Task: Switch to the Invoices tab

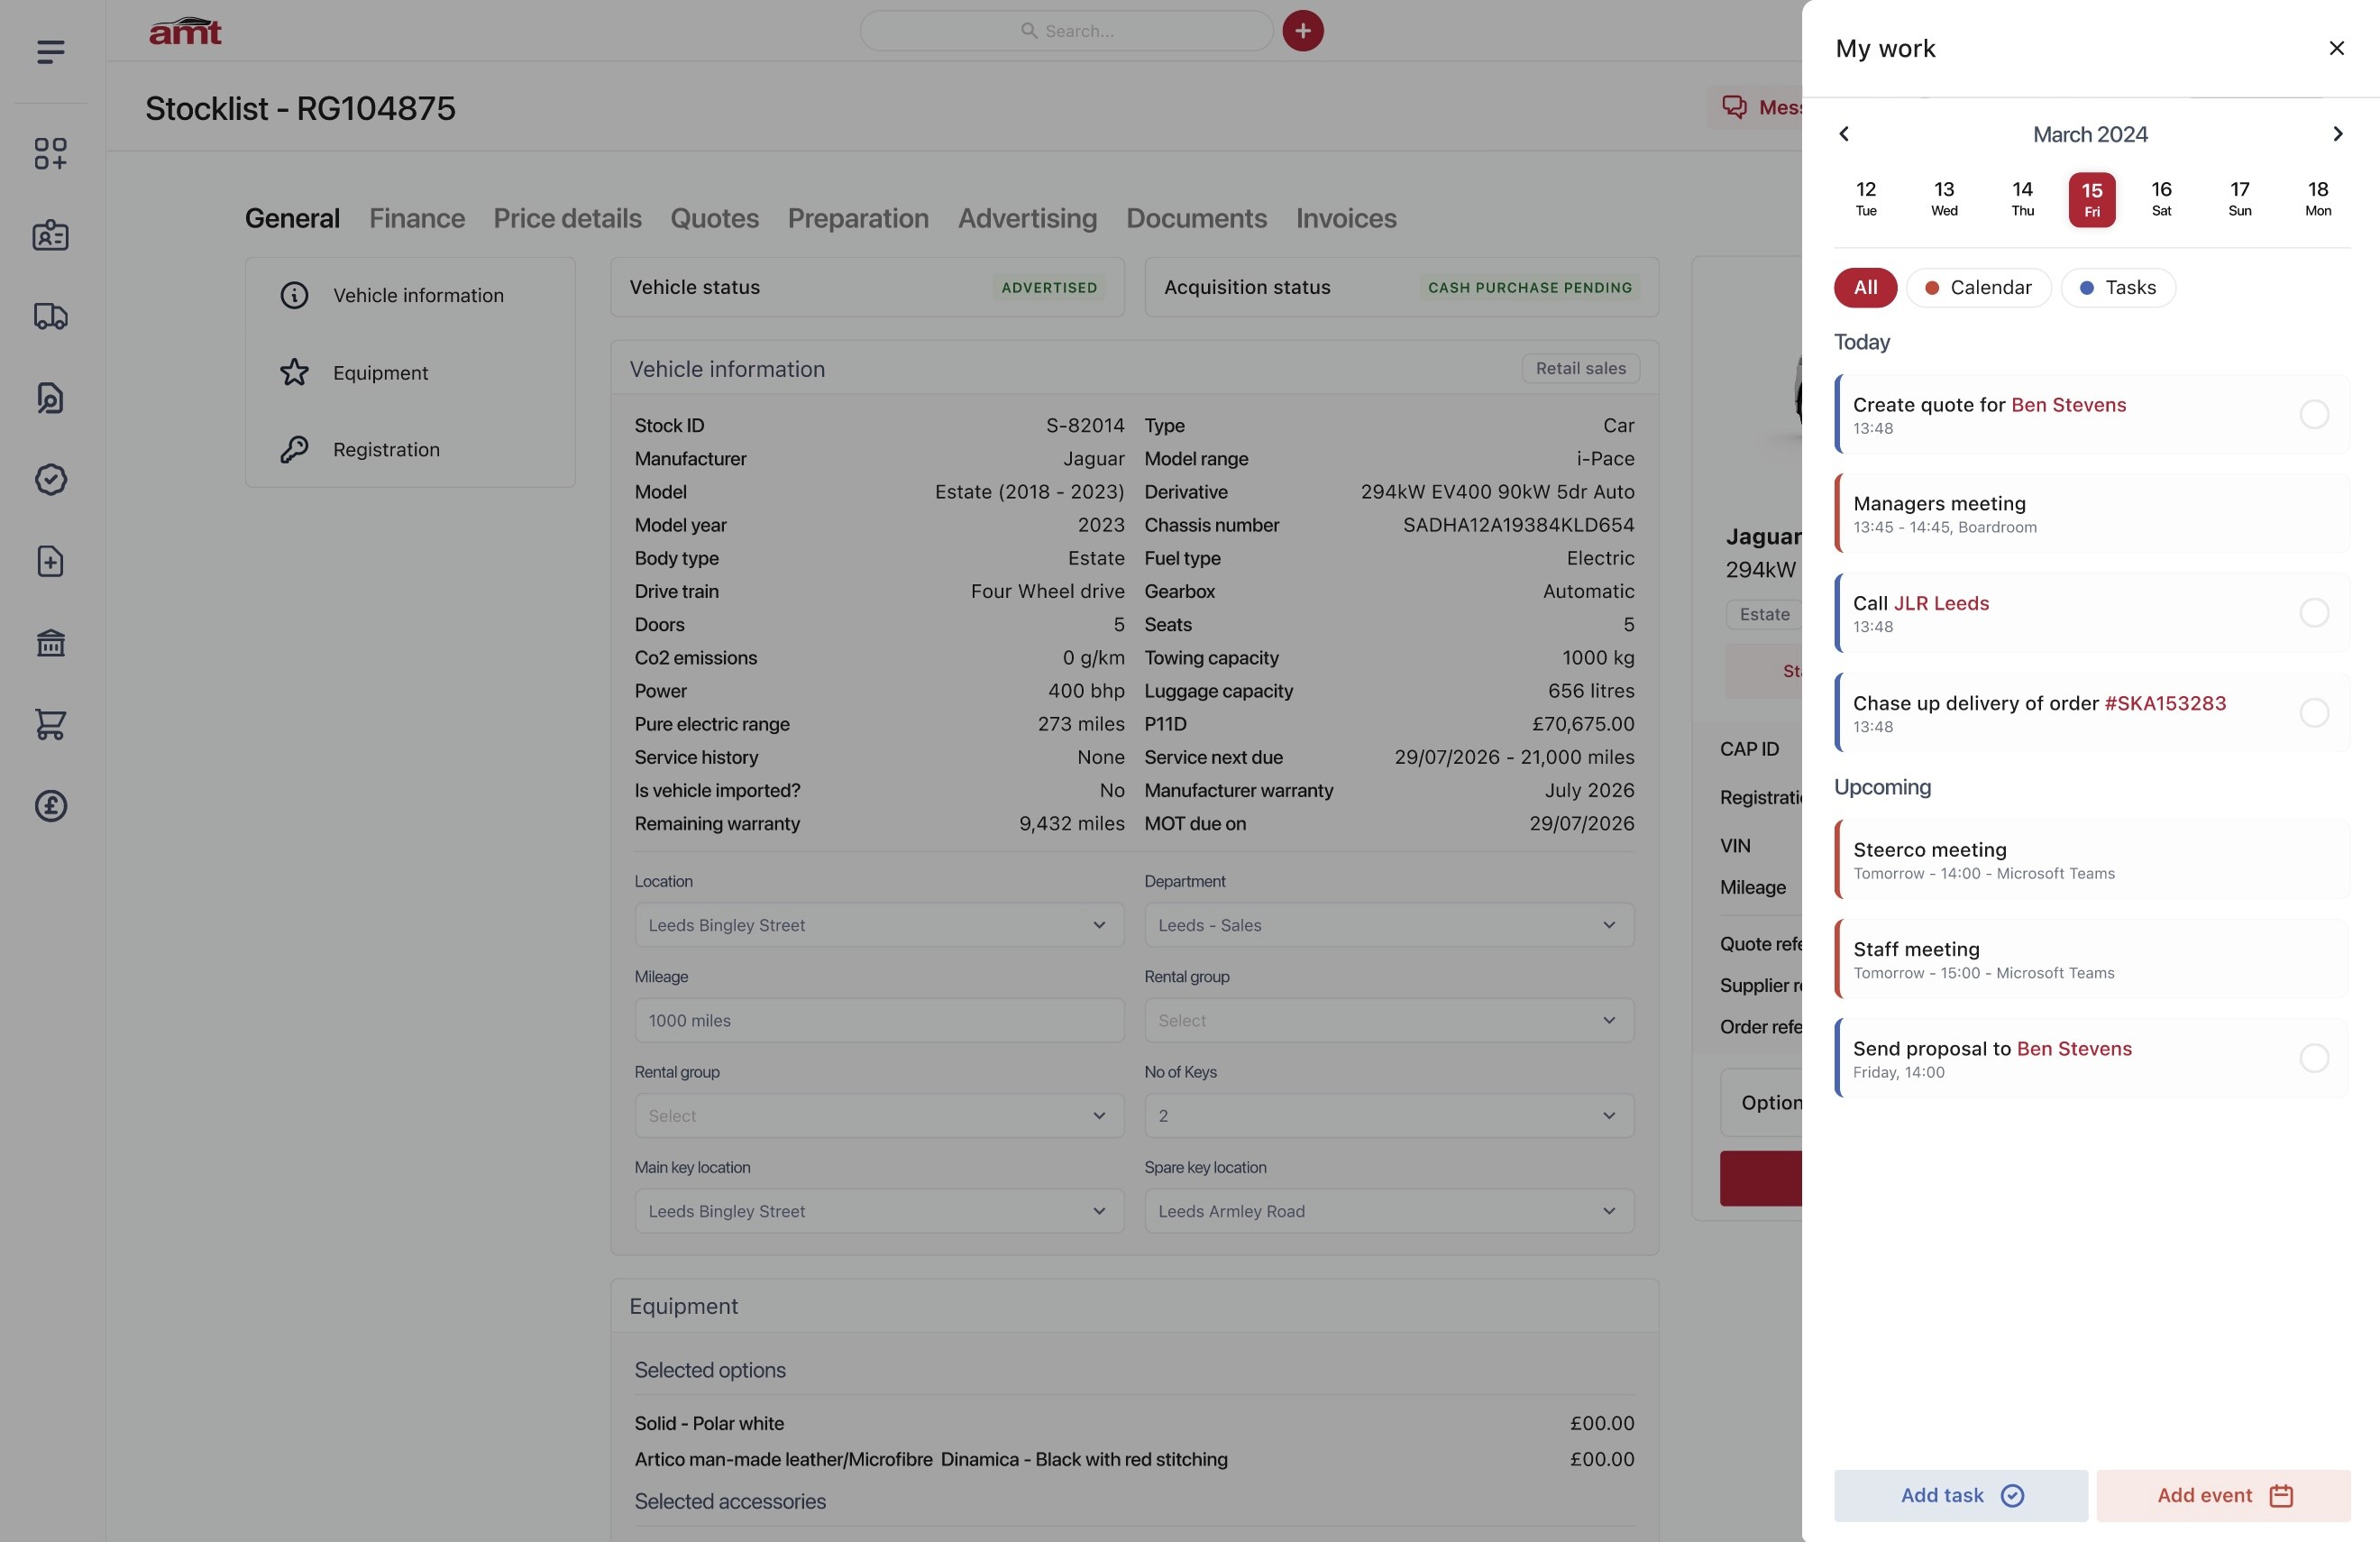Action: tap(1346, 218)
